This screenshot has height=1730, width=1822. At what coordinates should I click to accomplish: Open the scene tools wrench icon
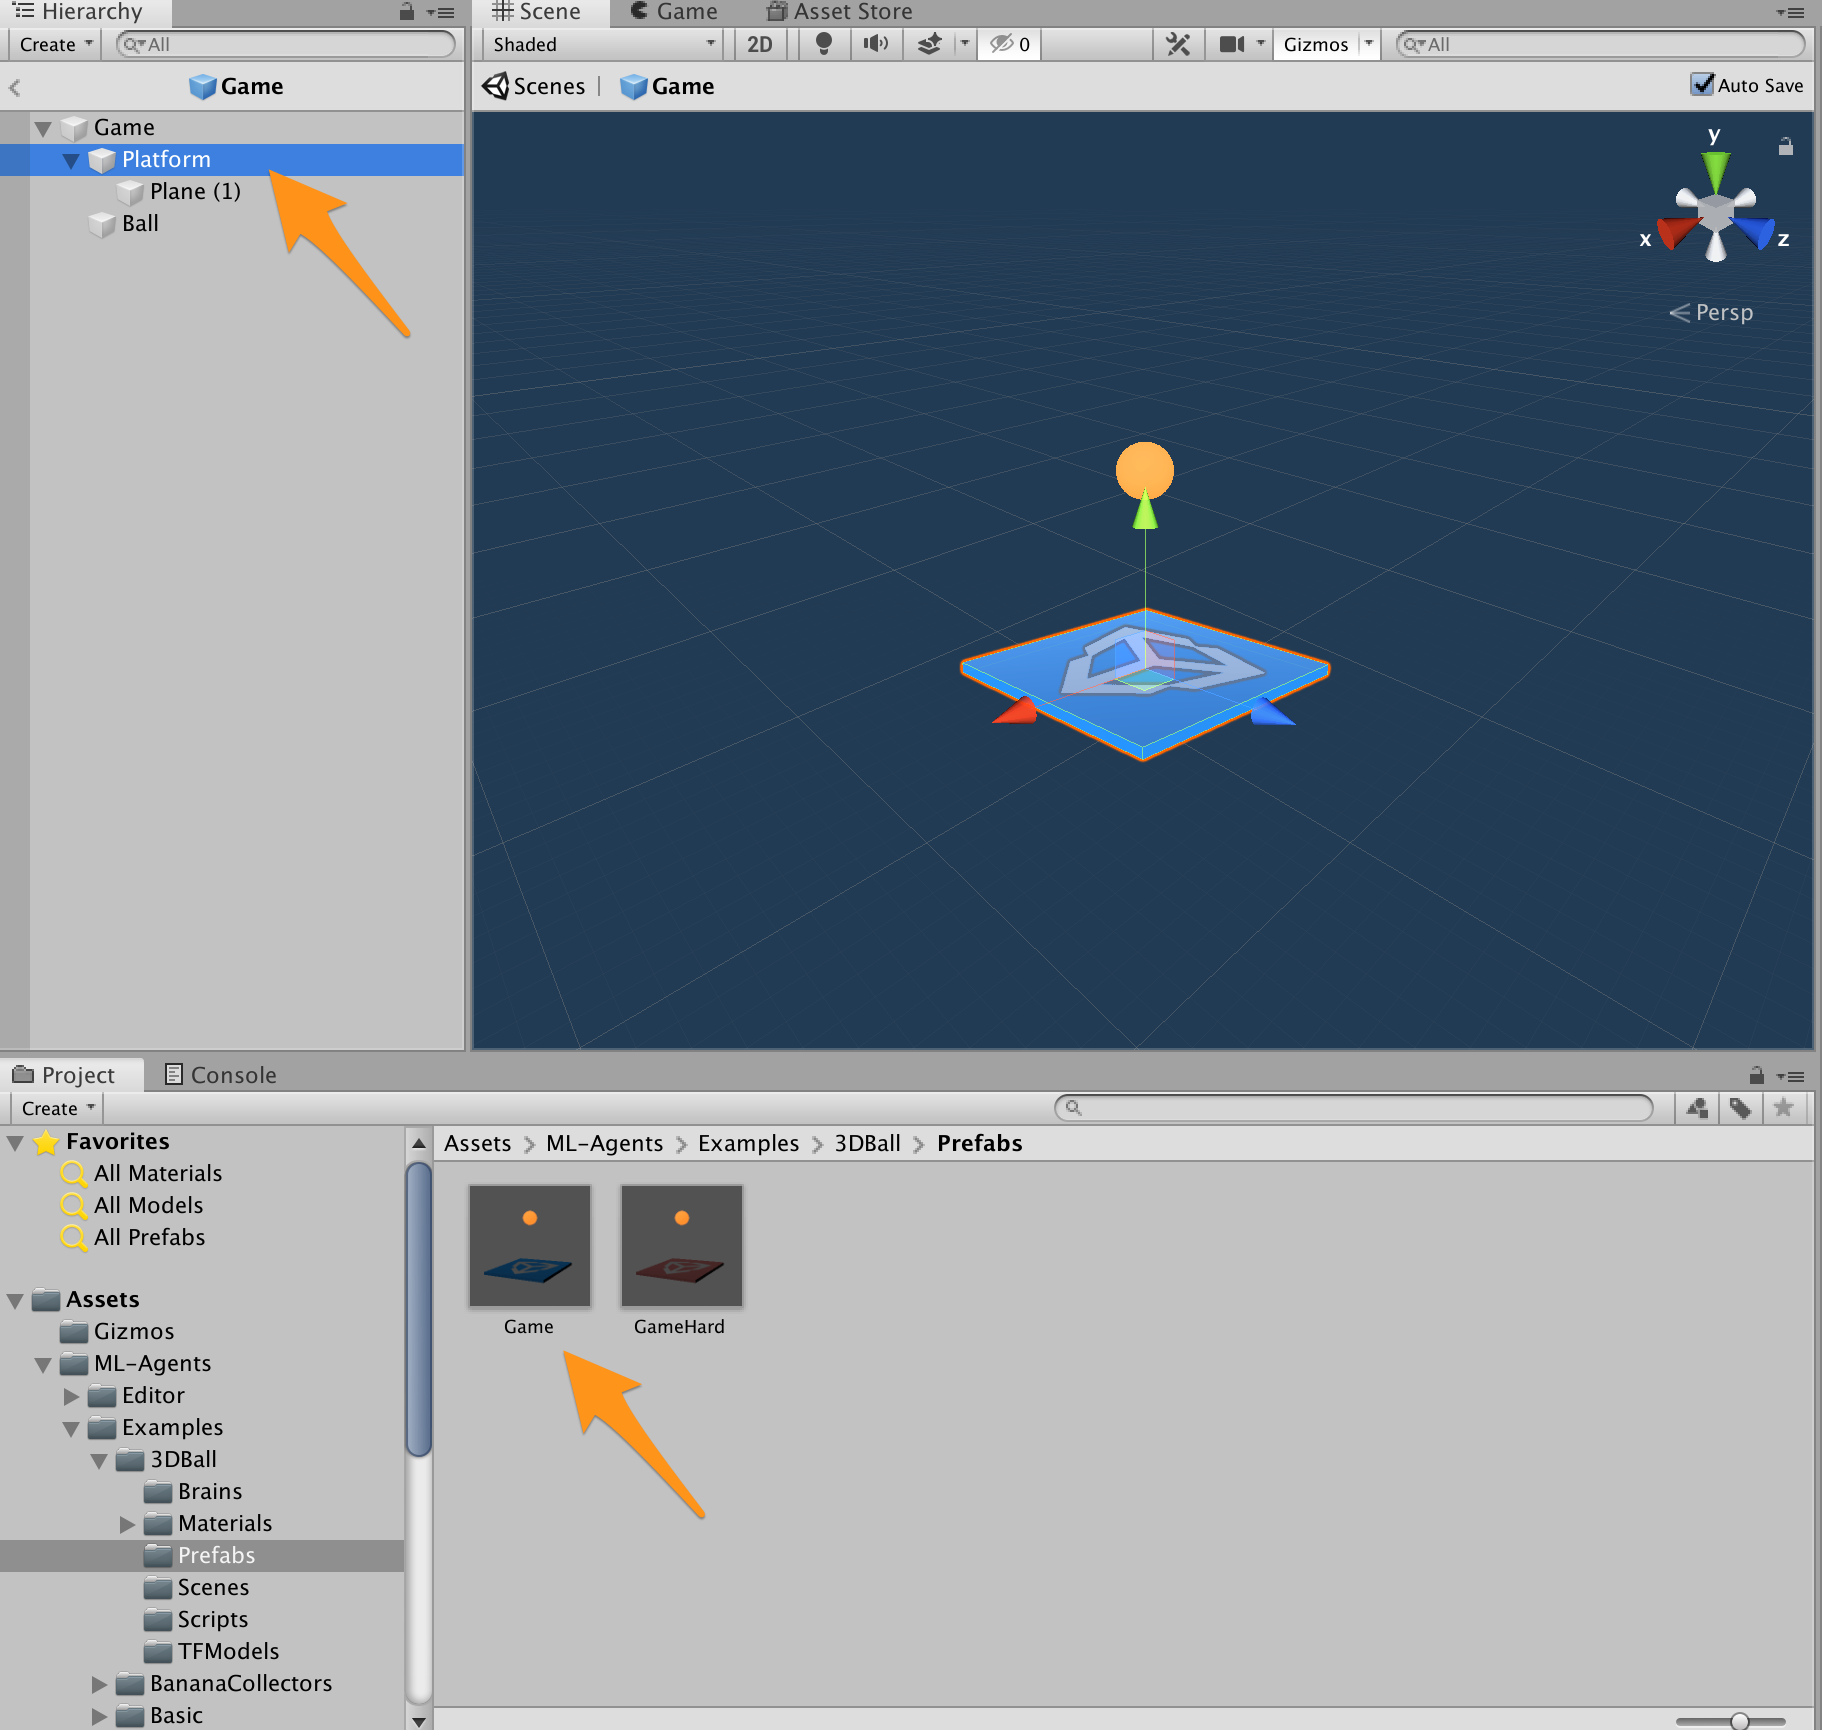point(1178,44)
